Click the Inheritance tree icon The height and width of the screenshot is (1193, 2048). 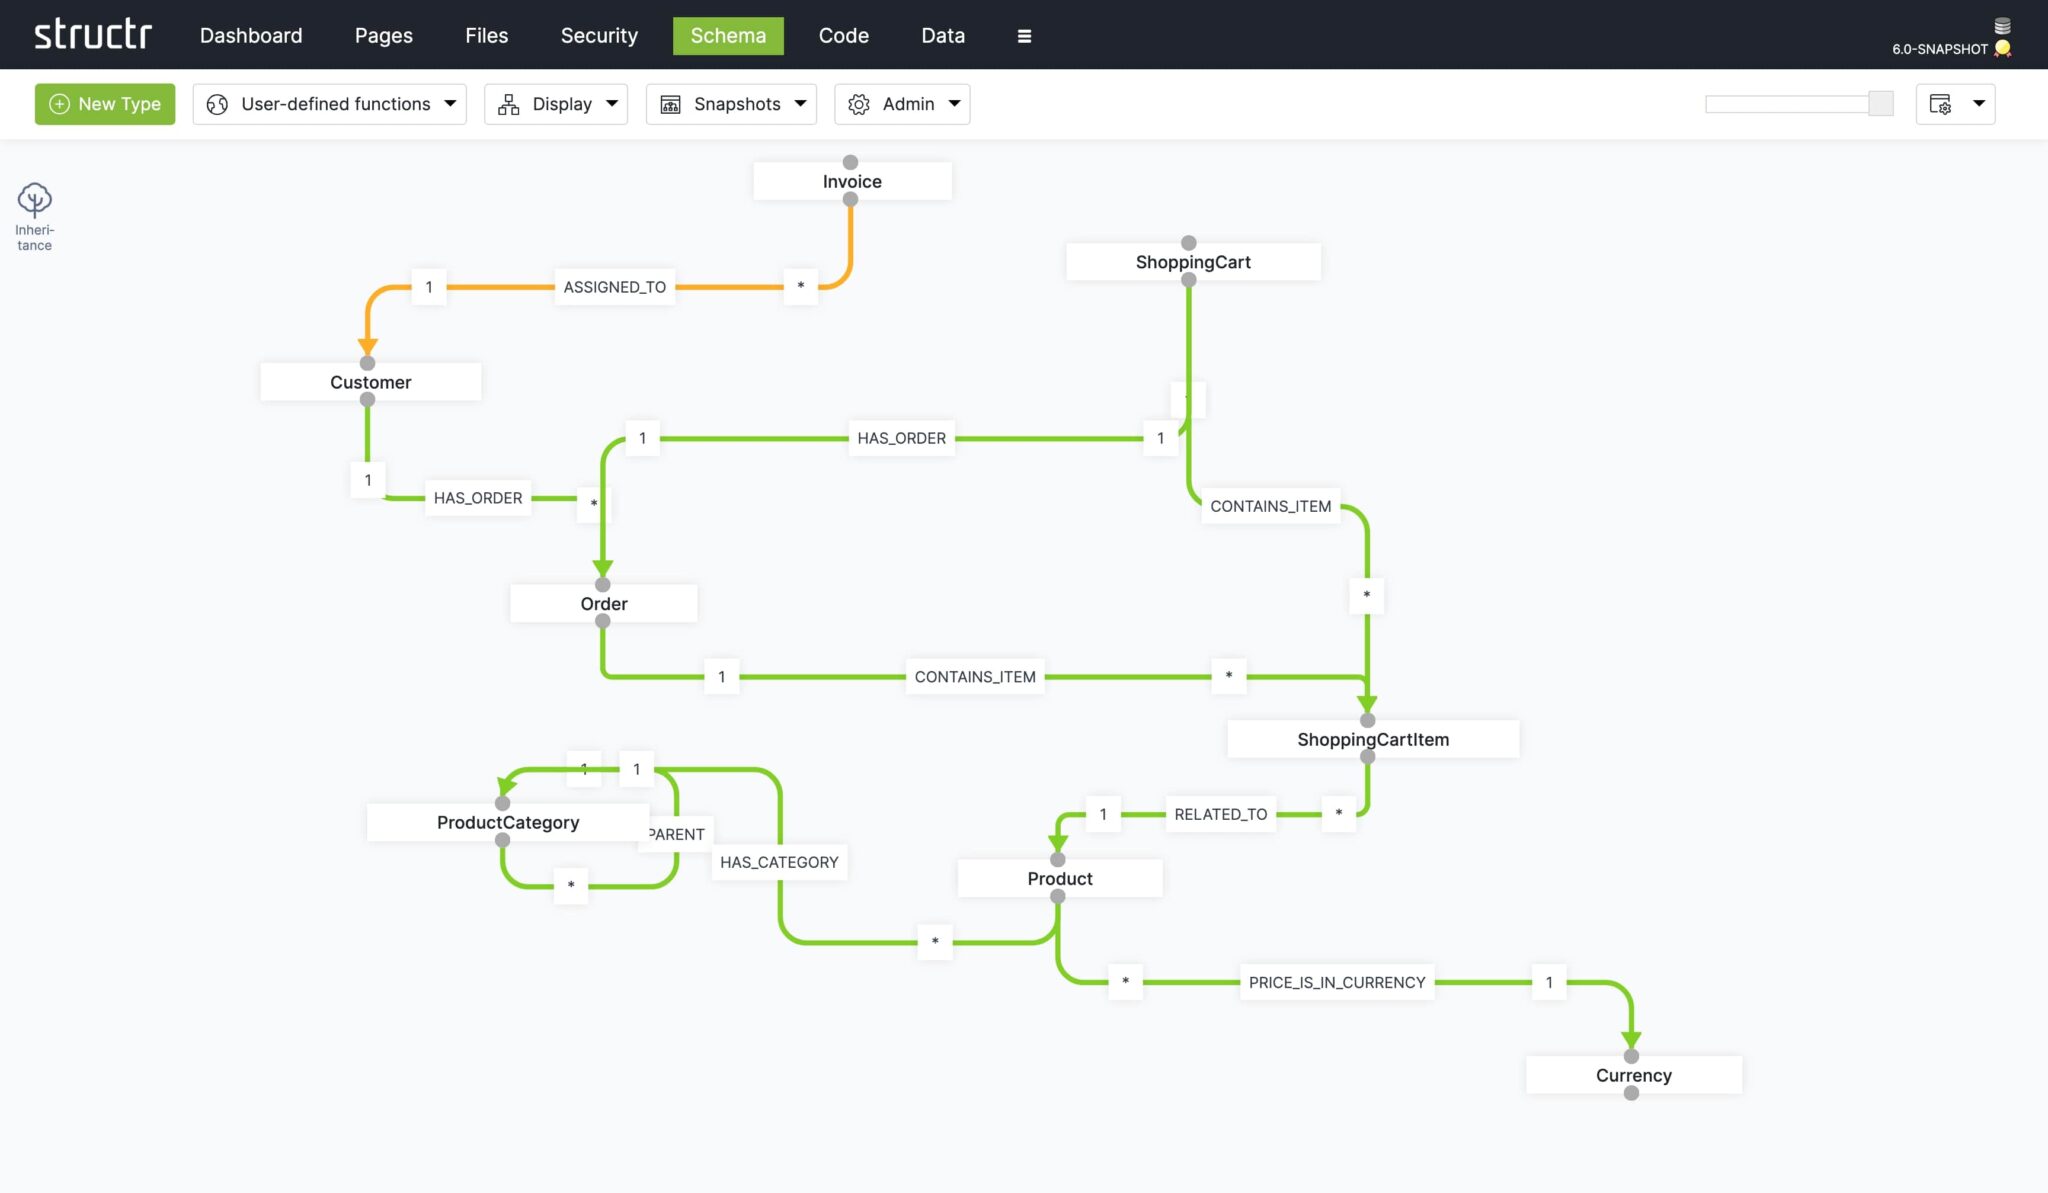[x=35, y=201]
